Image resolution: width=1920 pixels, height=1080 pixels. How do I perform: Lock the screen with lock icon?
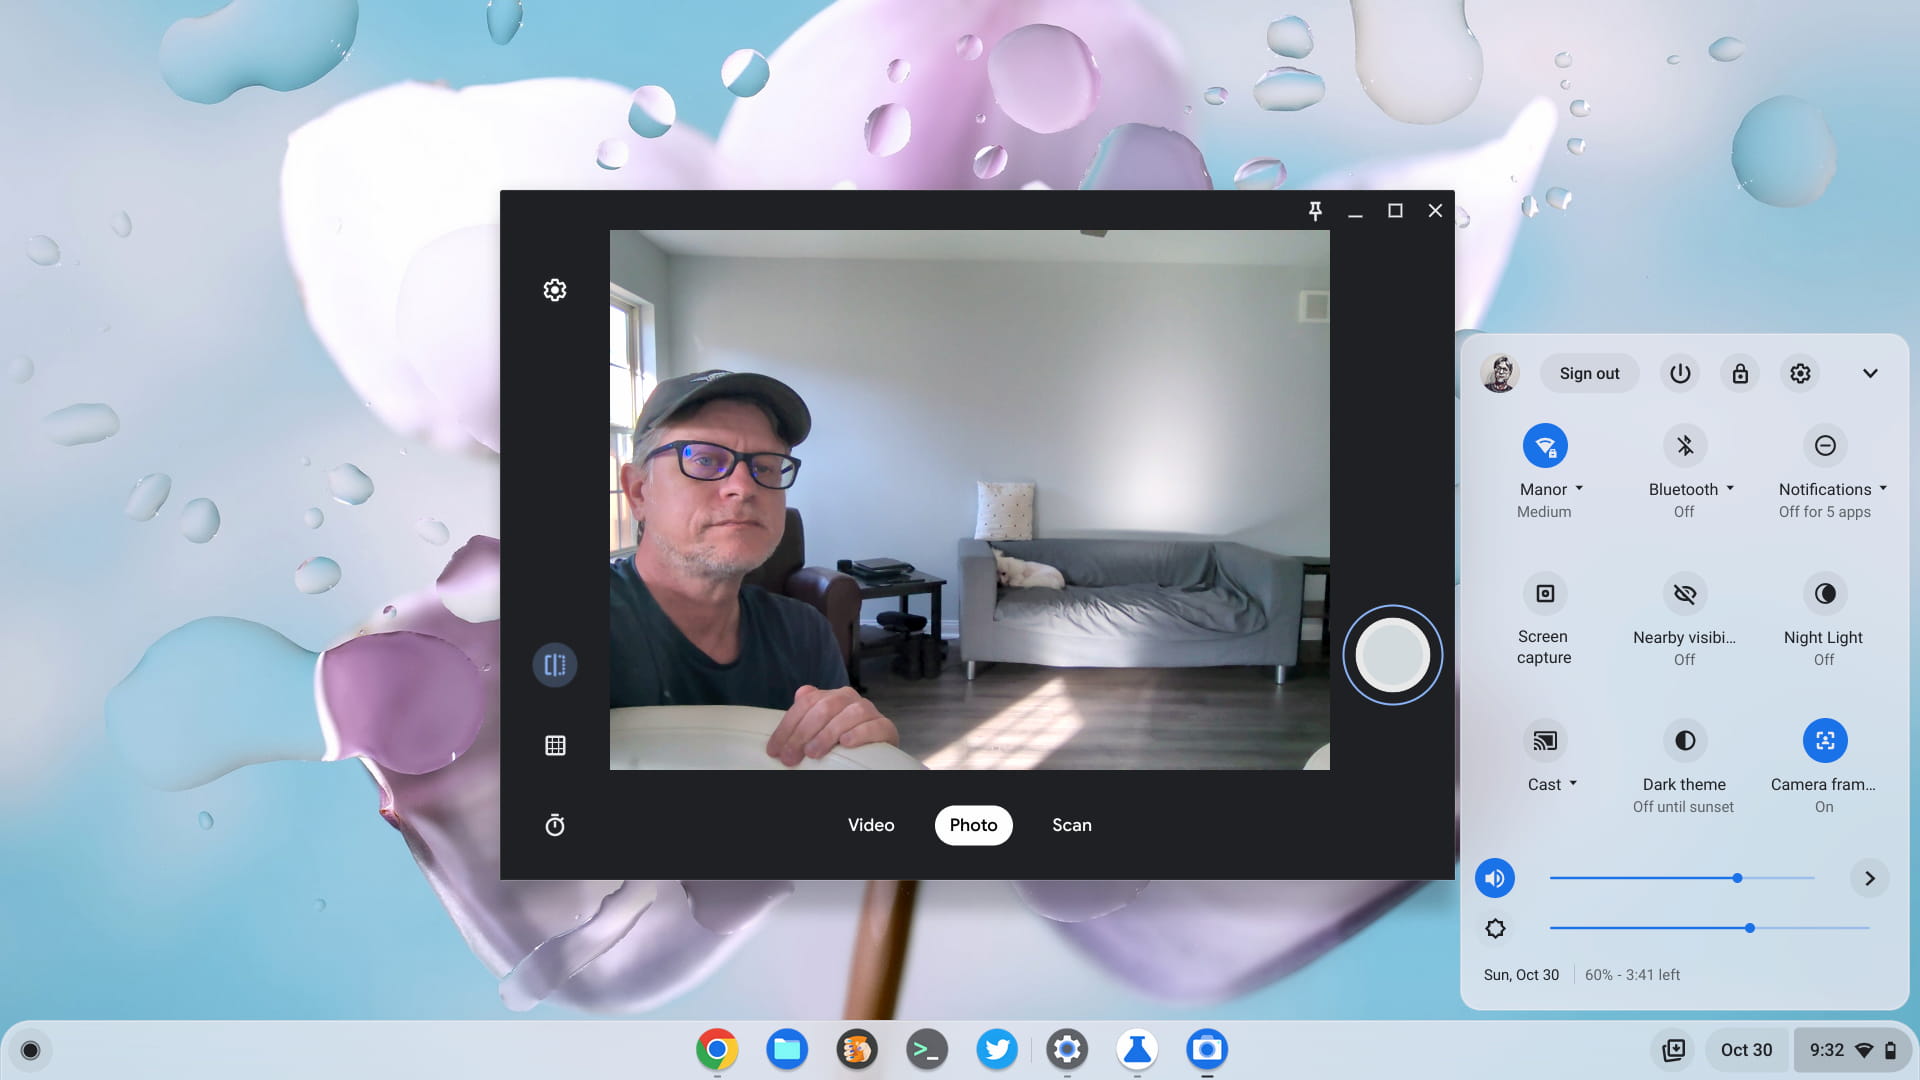pyautogui.click(x=1740, y=373)
